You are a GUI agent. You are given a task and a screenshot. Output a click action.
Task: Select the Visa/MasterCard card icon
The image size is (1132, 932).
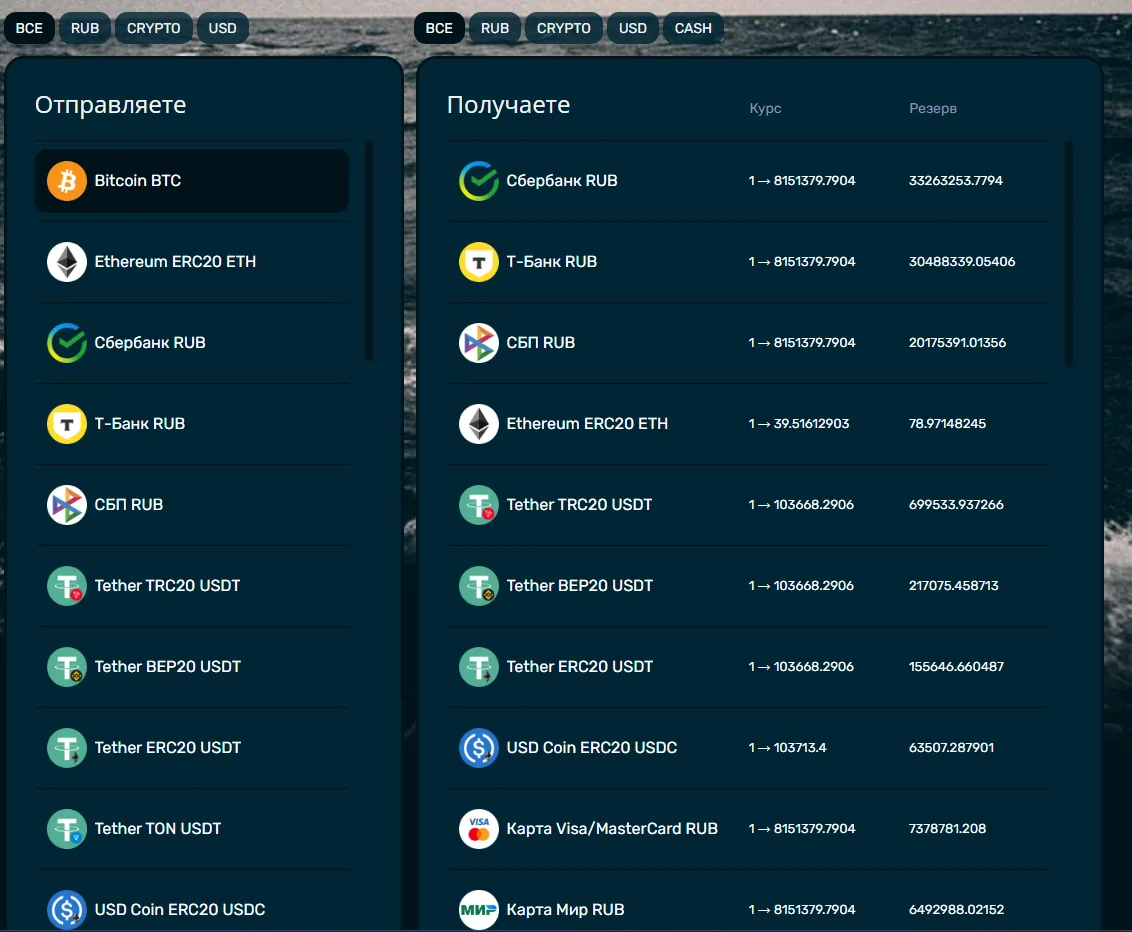[x=479, y=828]
